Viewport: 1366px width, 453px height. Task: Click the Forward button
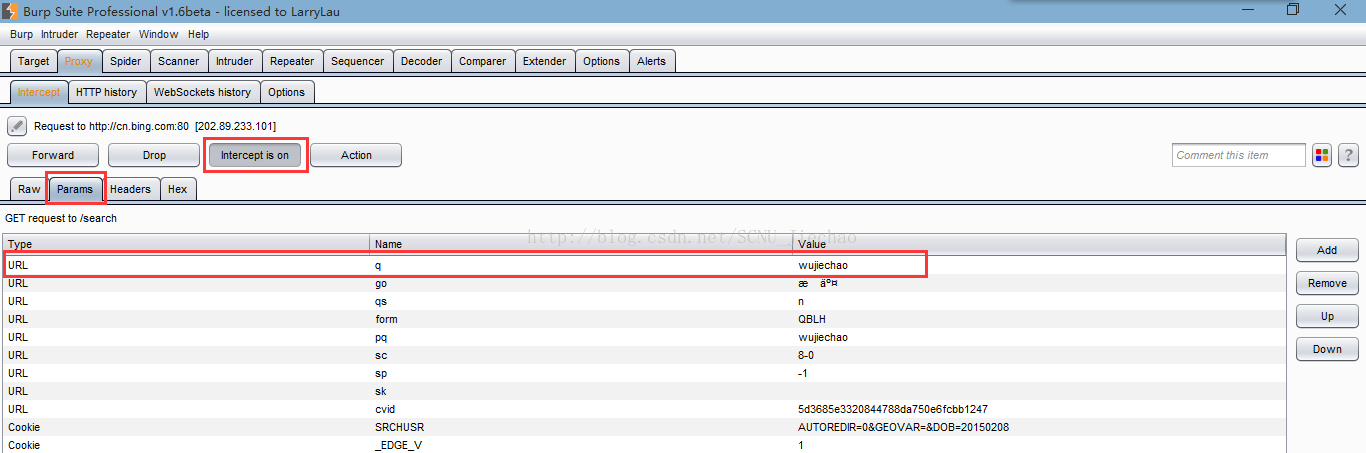53,155
